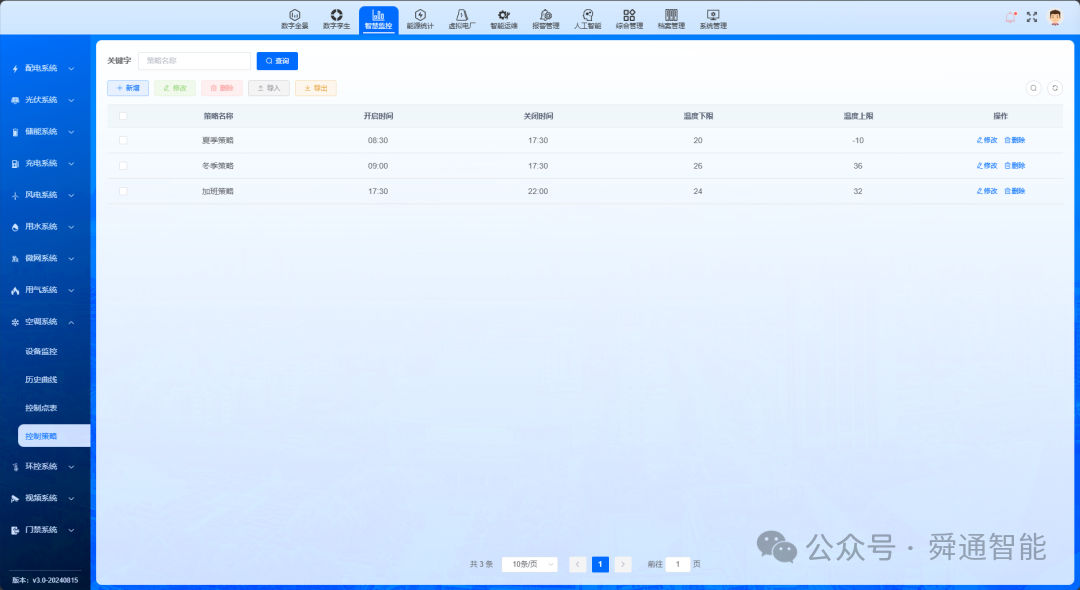Focus the 策略名称 keyword input field

click(x=194, y=61)
